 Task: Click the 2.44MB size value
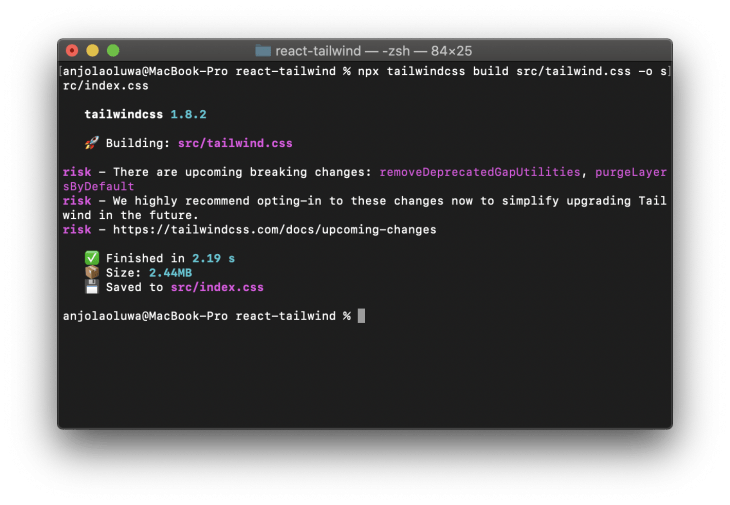click(x=170, y=273)
